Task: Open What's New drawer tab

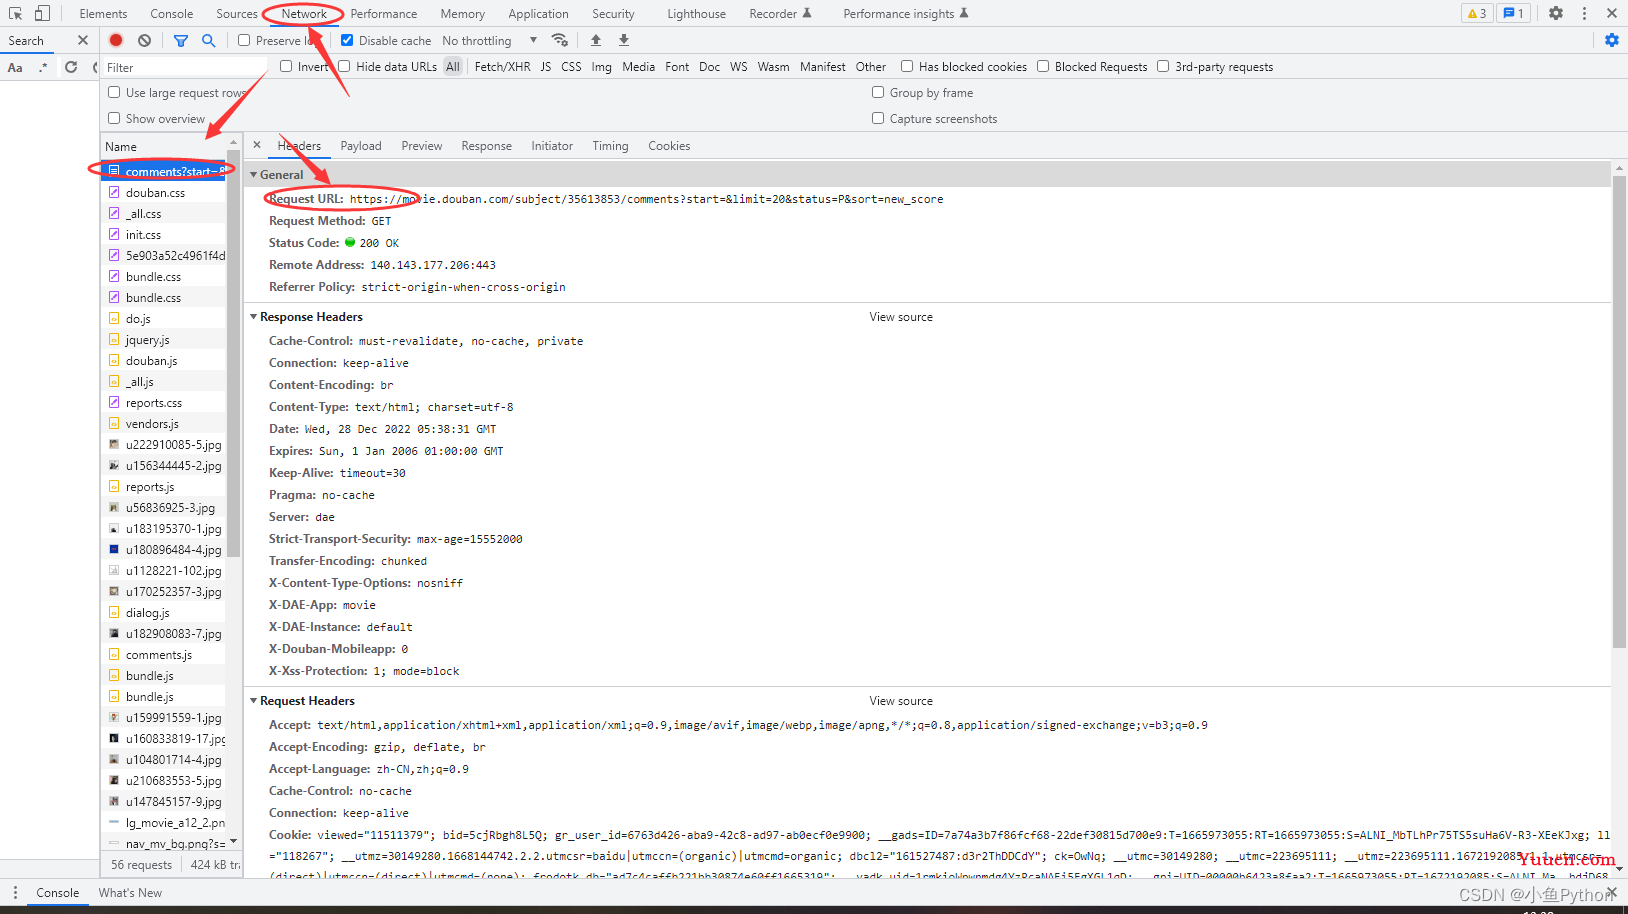Action: (x=130, y=892)
